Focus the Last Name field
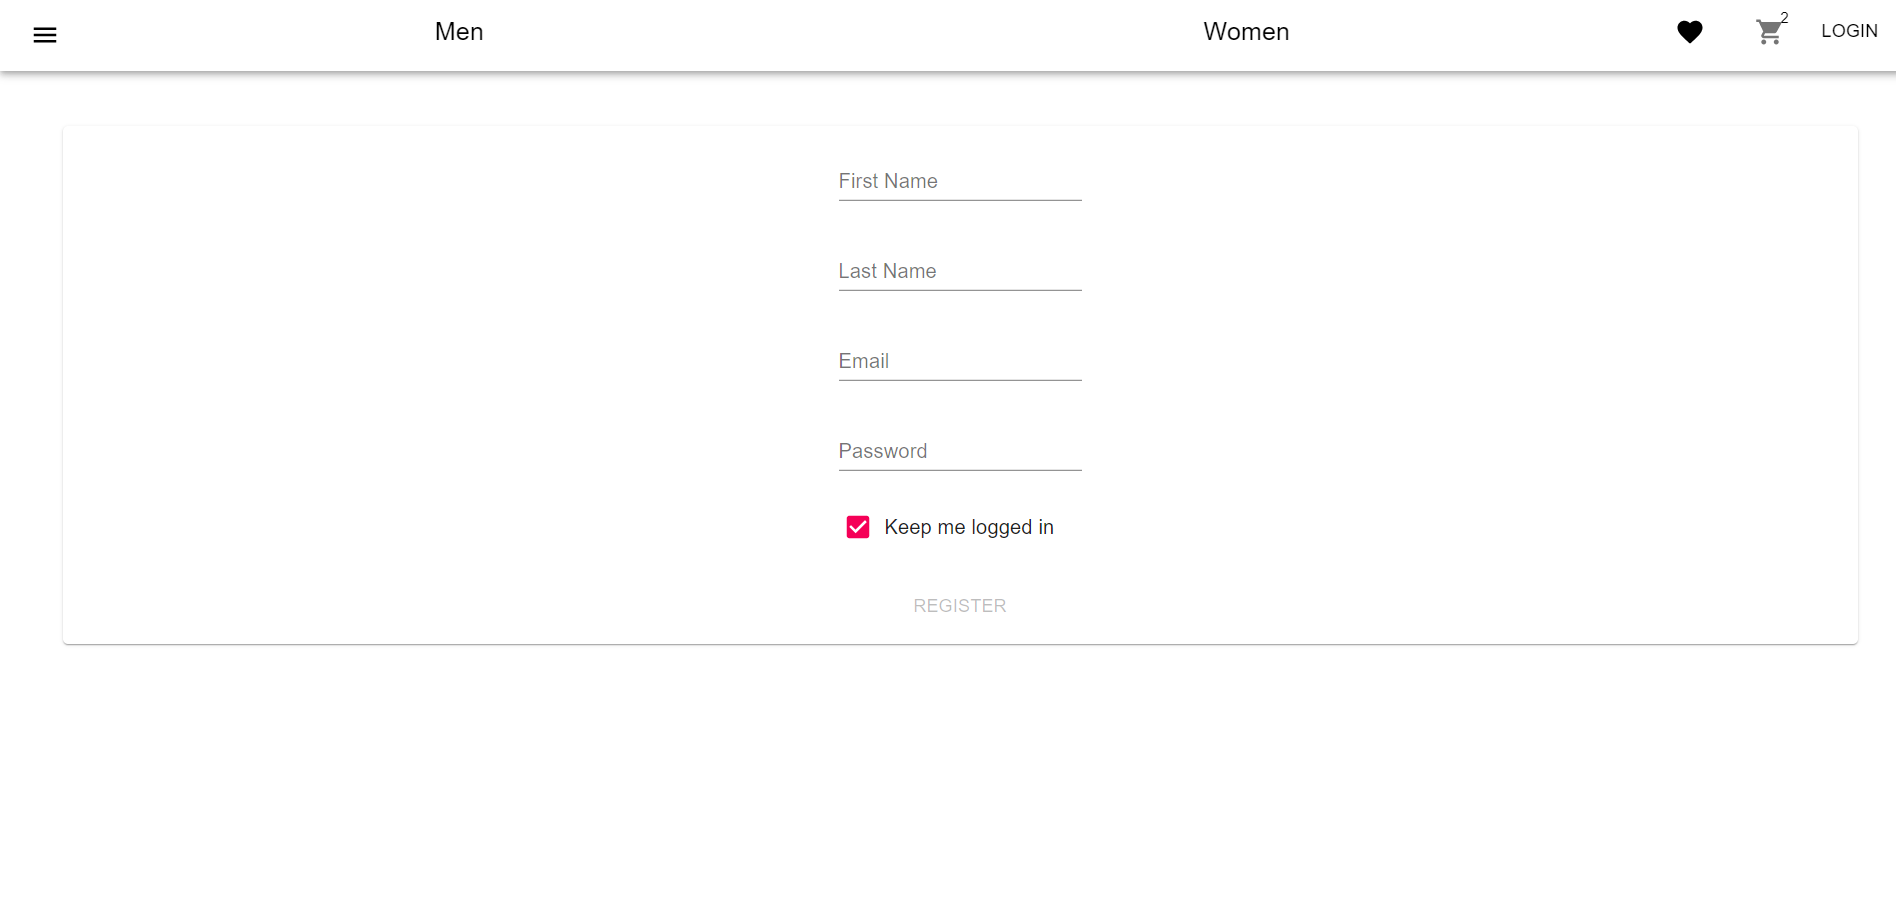Viewport: 1896px width, 924px height. tap(960, 271)
